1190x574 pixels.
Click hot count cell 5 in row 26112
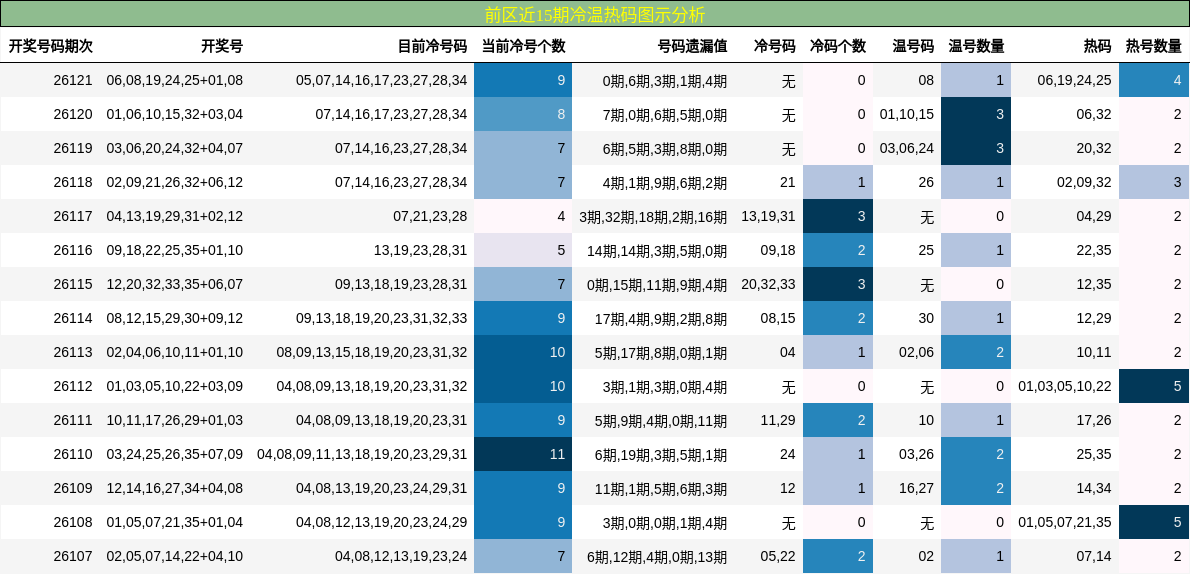(x=1154, y=386)
